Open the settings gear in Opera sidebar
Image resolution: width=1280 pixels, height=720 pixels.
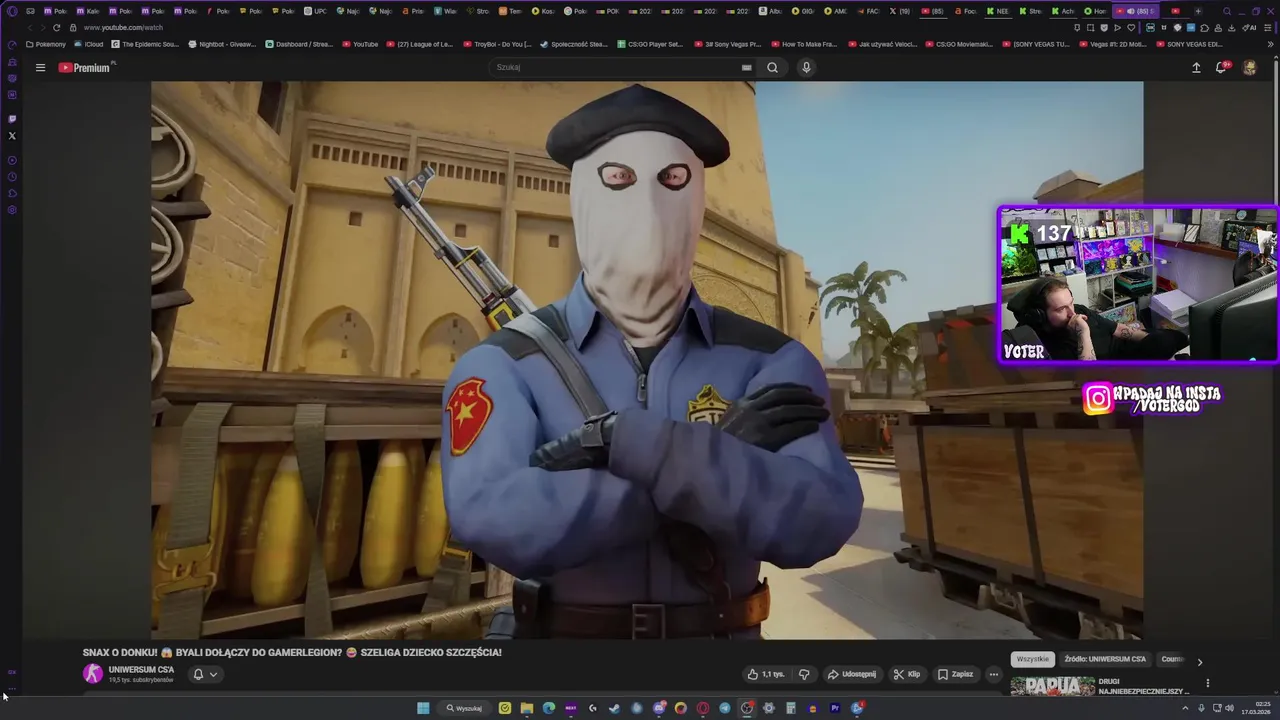(12, 210)
